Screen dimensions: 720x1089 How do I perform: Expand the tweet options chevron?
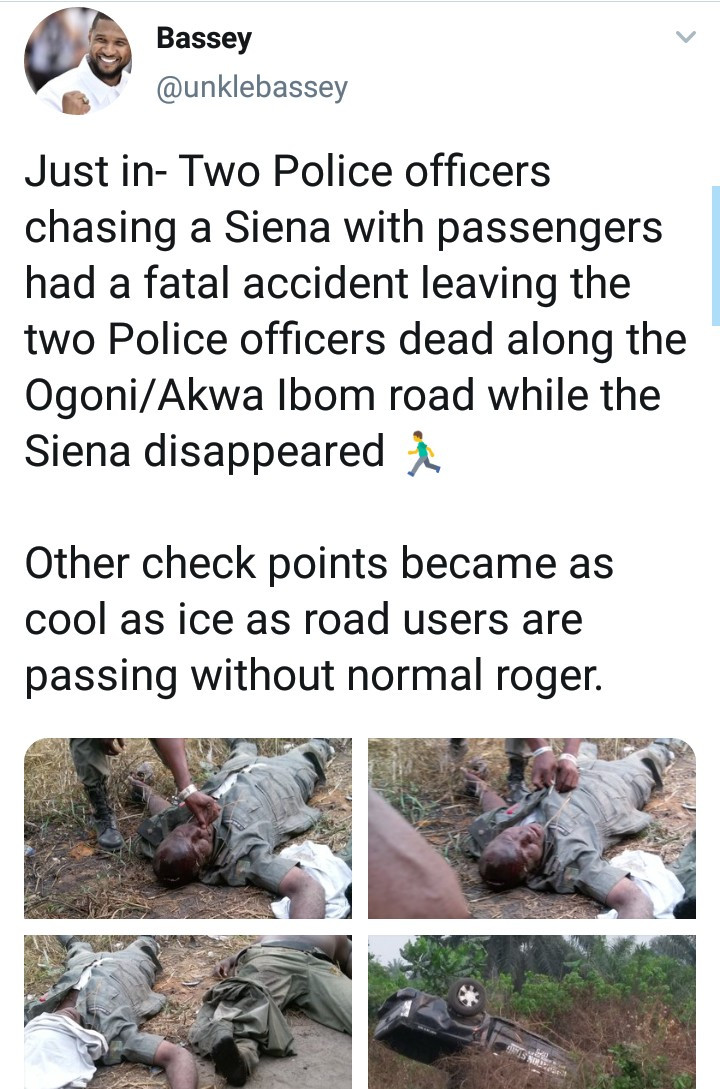click(x=685, y=37)
